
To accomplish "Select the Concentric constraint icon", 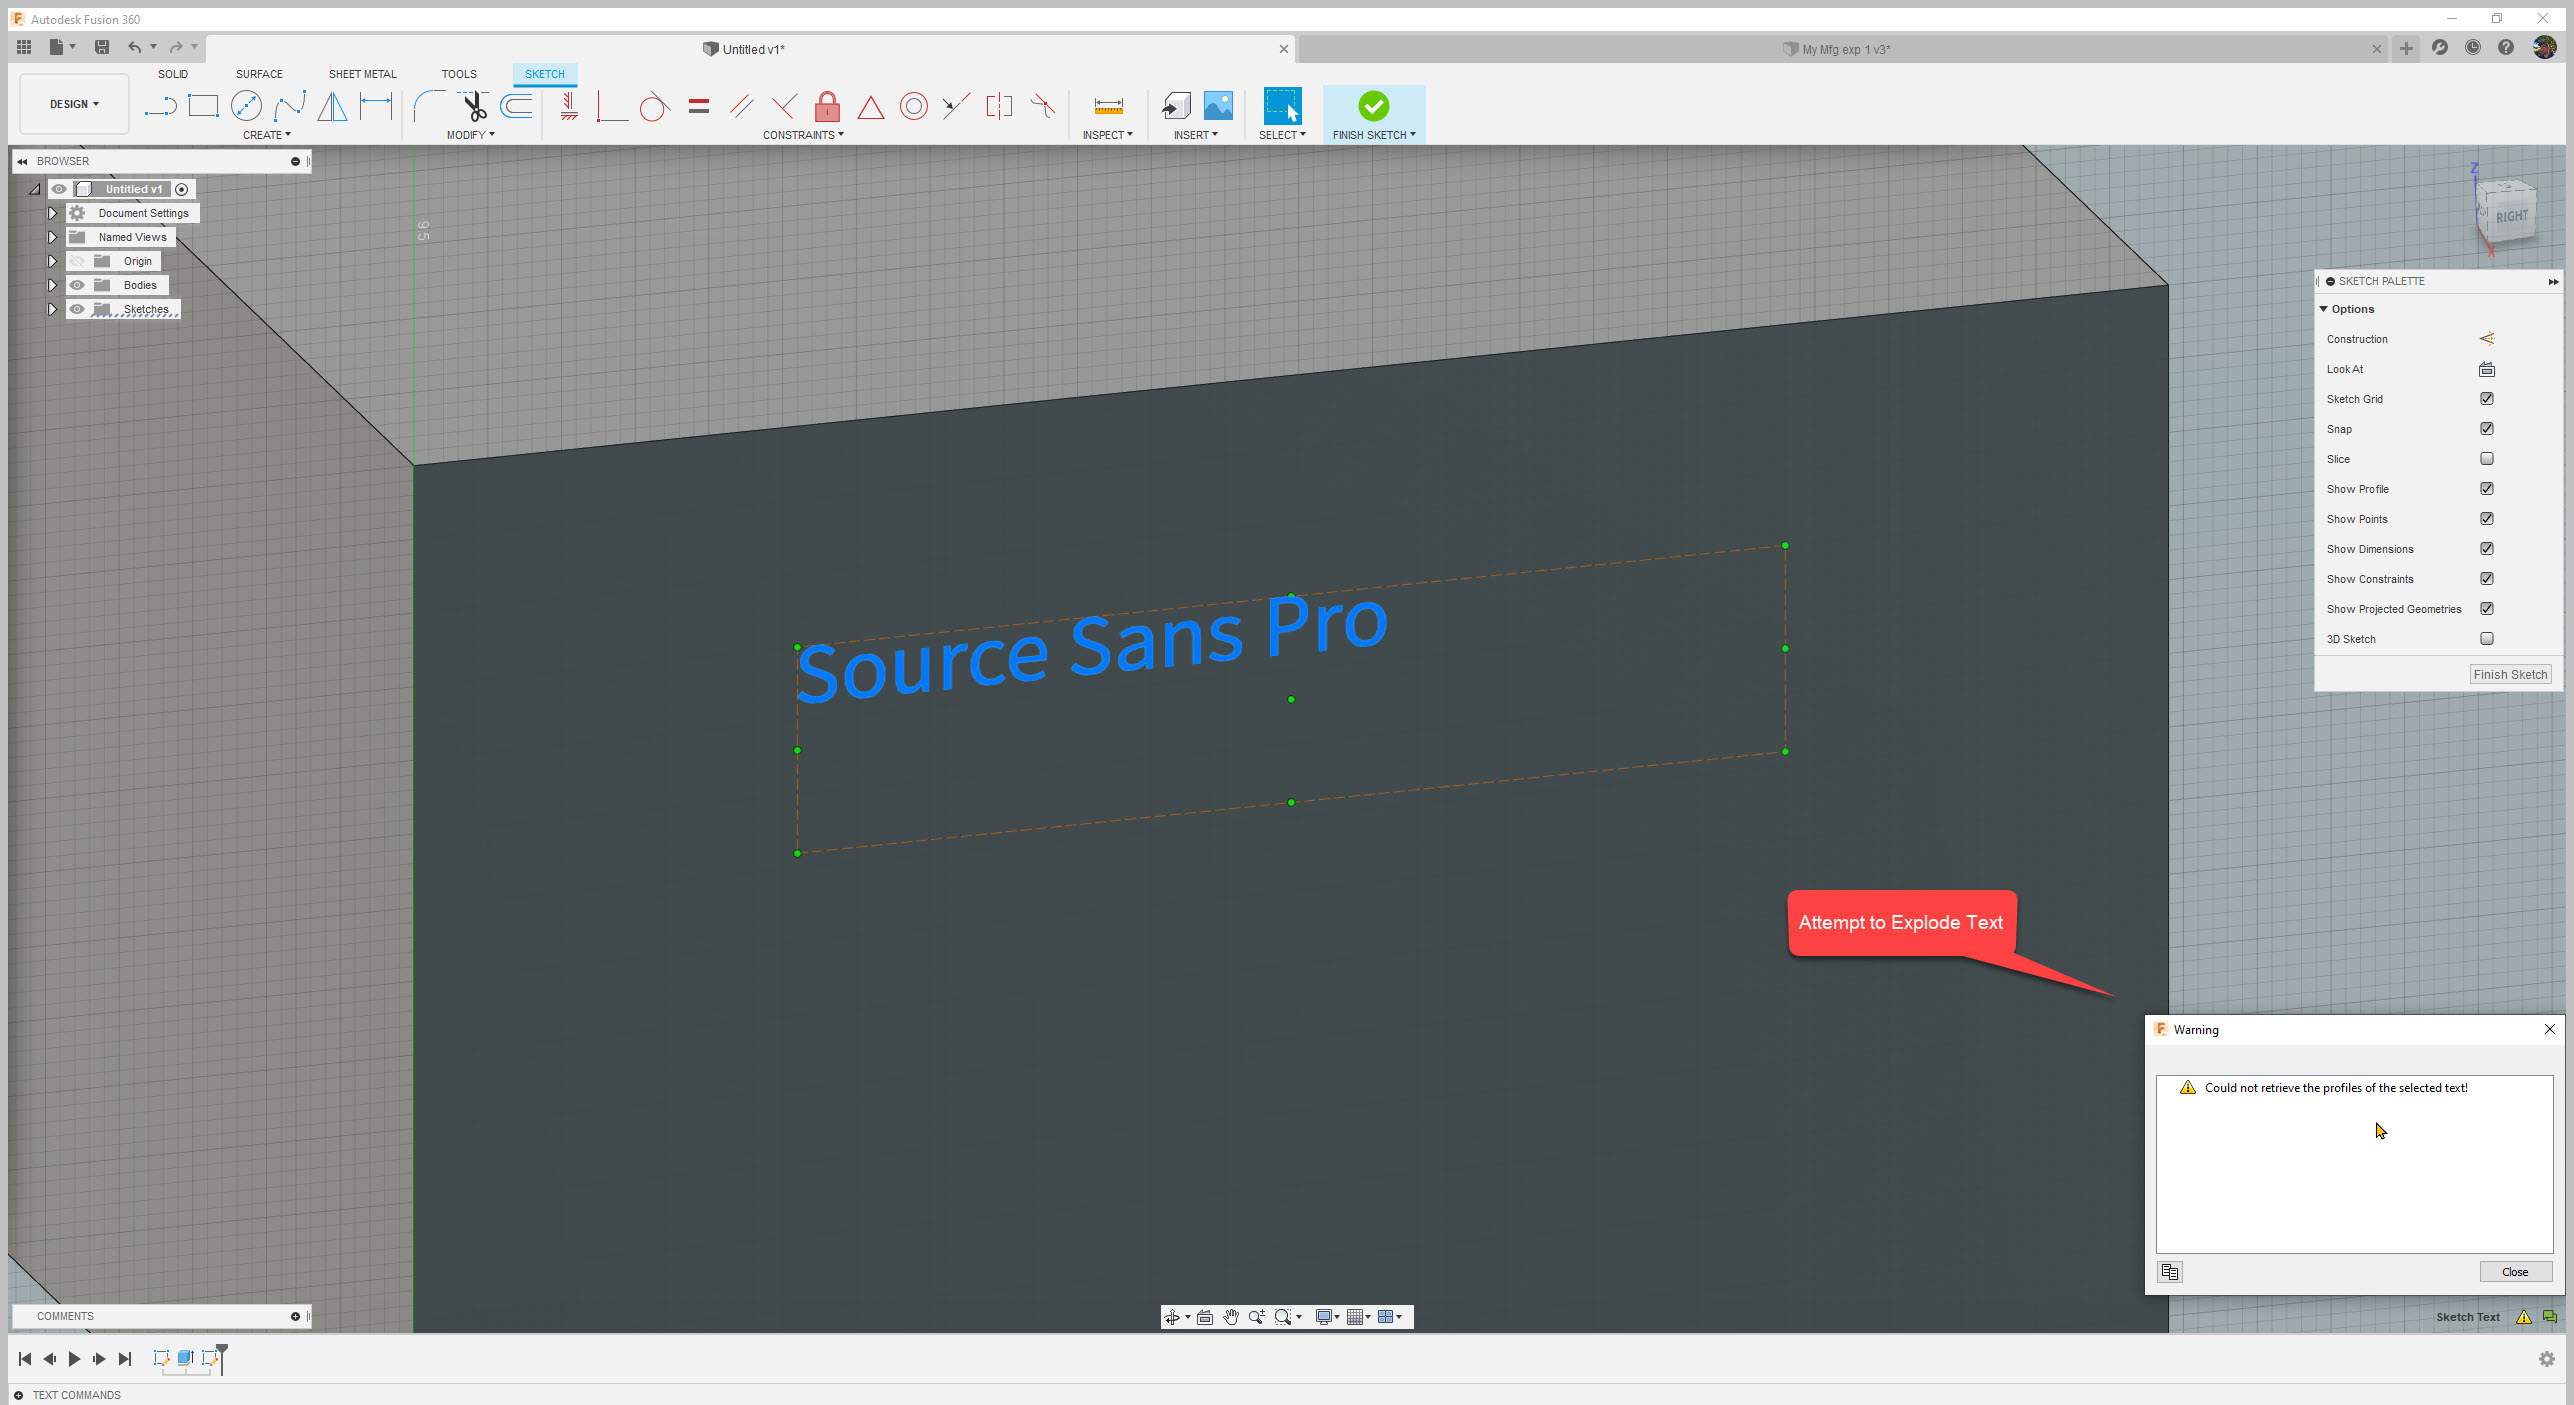I will [x=913, y=106].
